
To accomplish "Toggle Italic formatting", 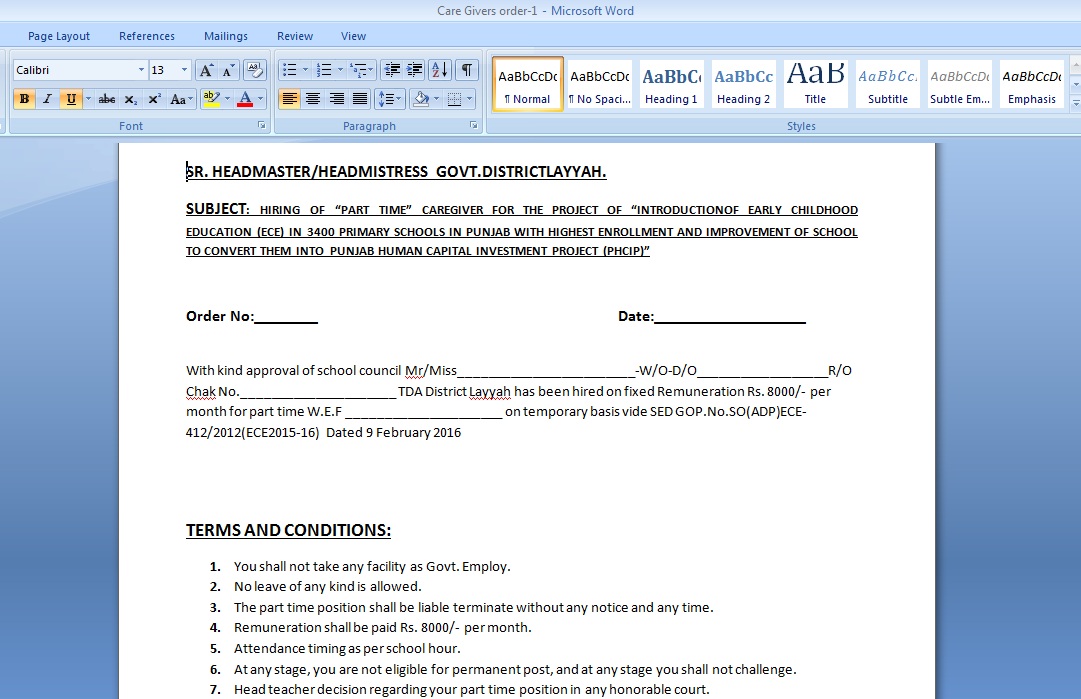I will pos(47,99).
